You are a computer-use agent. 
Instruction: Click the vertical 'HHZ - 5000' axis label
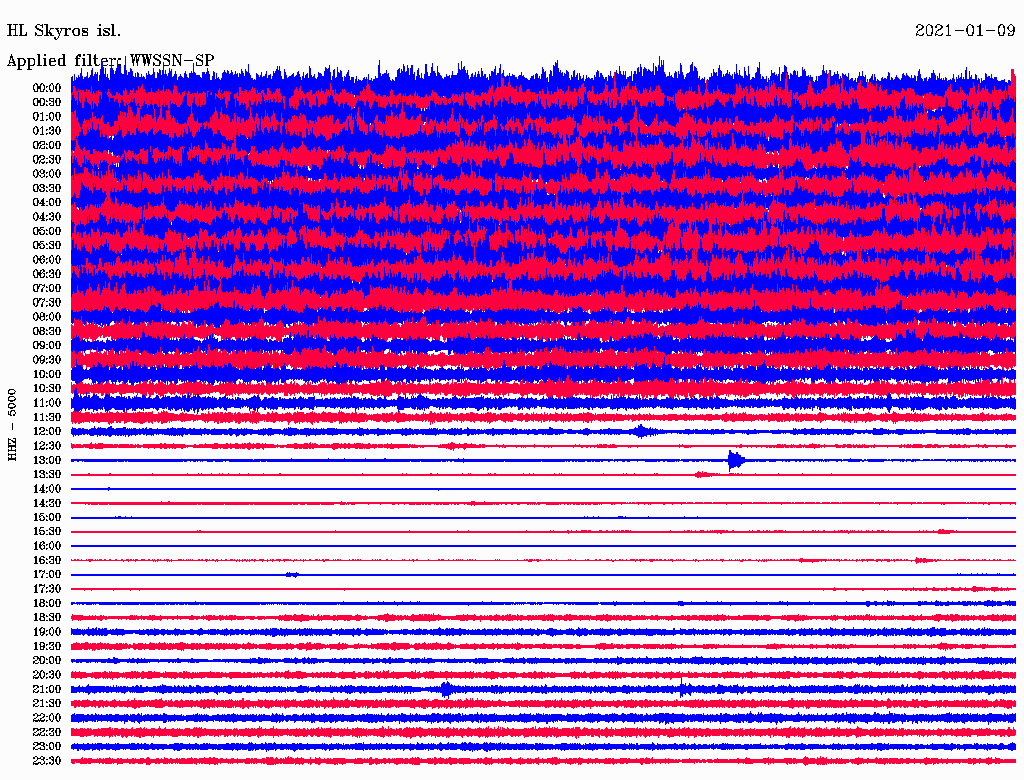12,424
